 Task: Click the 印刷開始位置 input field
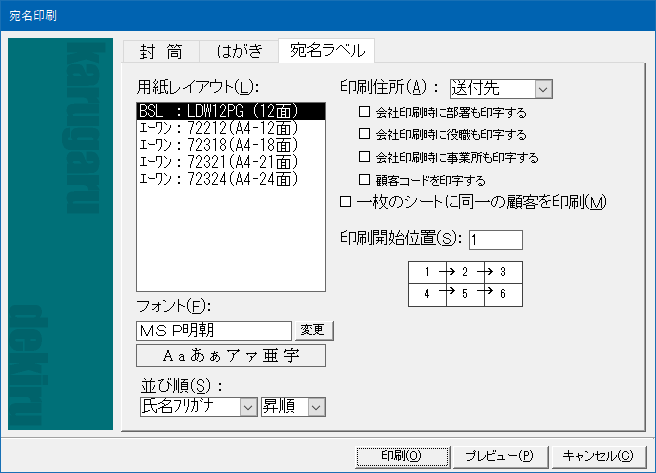[495, 240]
